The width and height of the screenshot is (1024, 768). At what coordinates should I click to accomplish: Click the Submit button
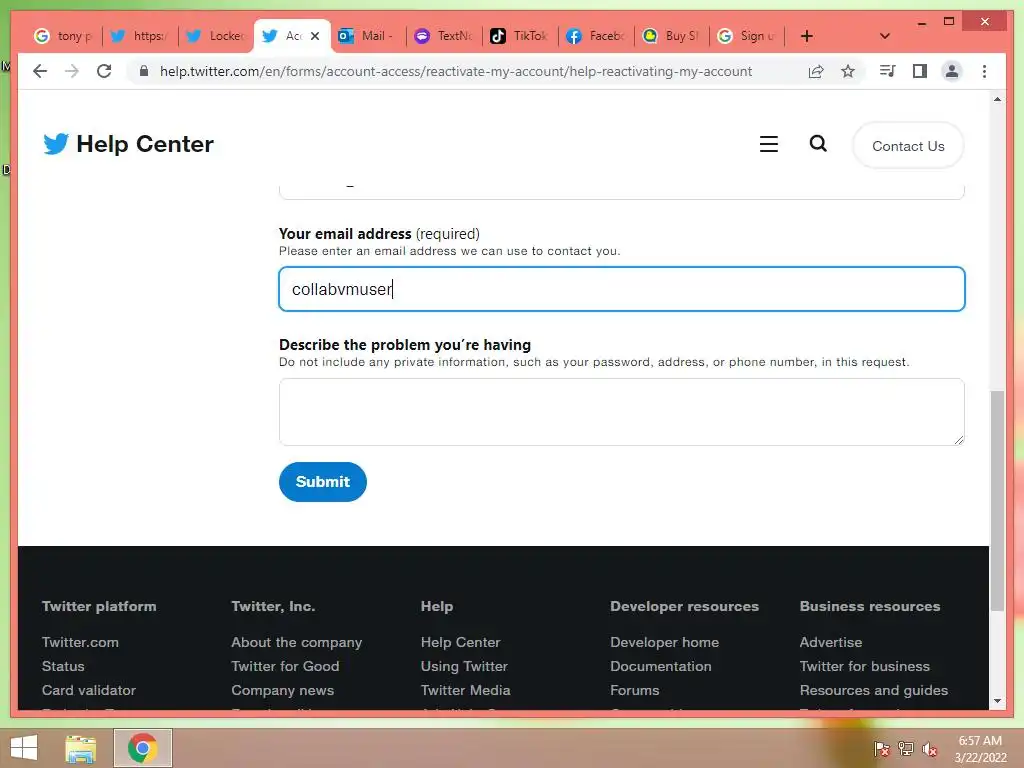click(323, 482)
